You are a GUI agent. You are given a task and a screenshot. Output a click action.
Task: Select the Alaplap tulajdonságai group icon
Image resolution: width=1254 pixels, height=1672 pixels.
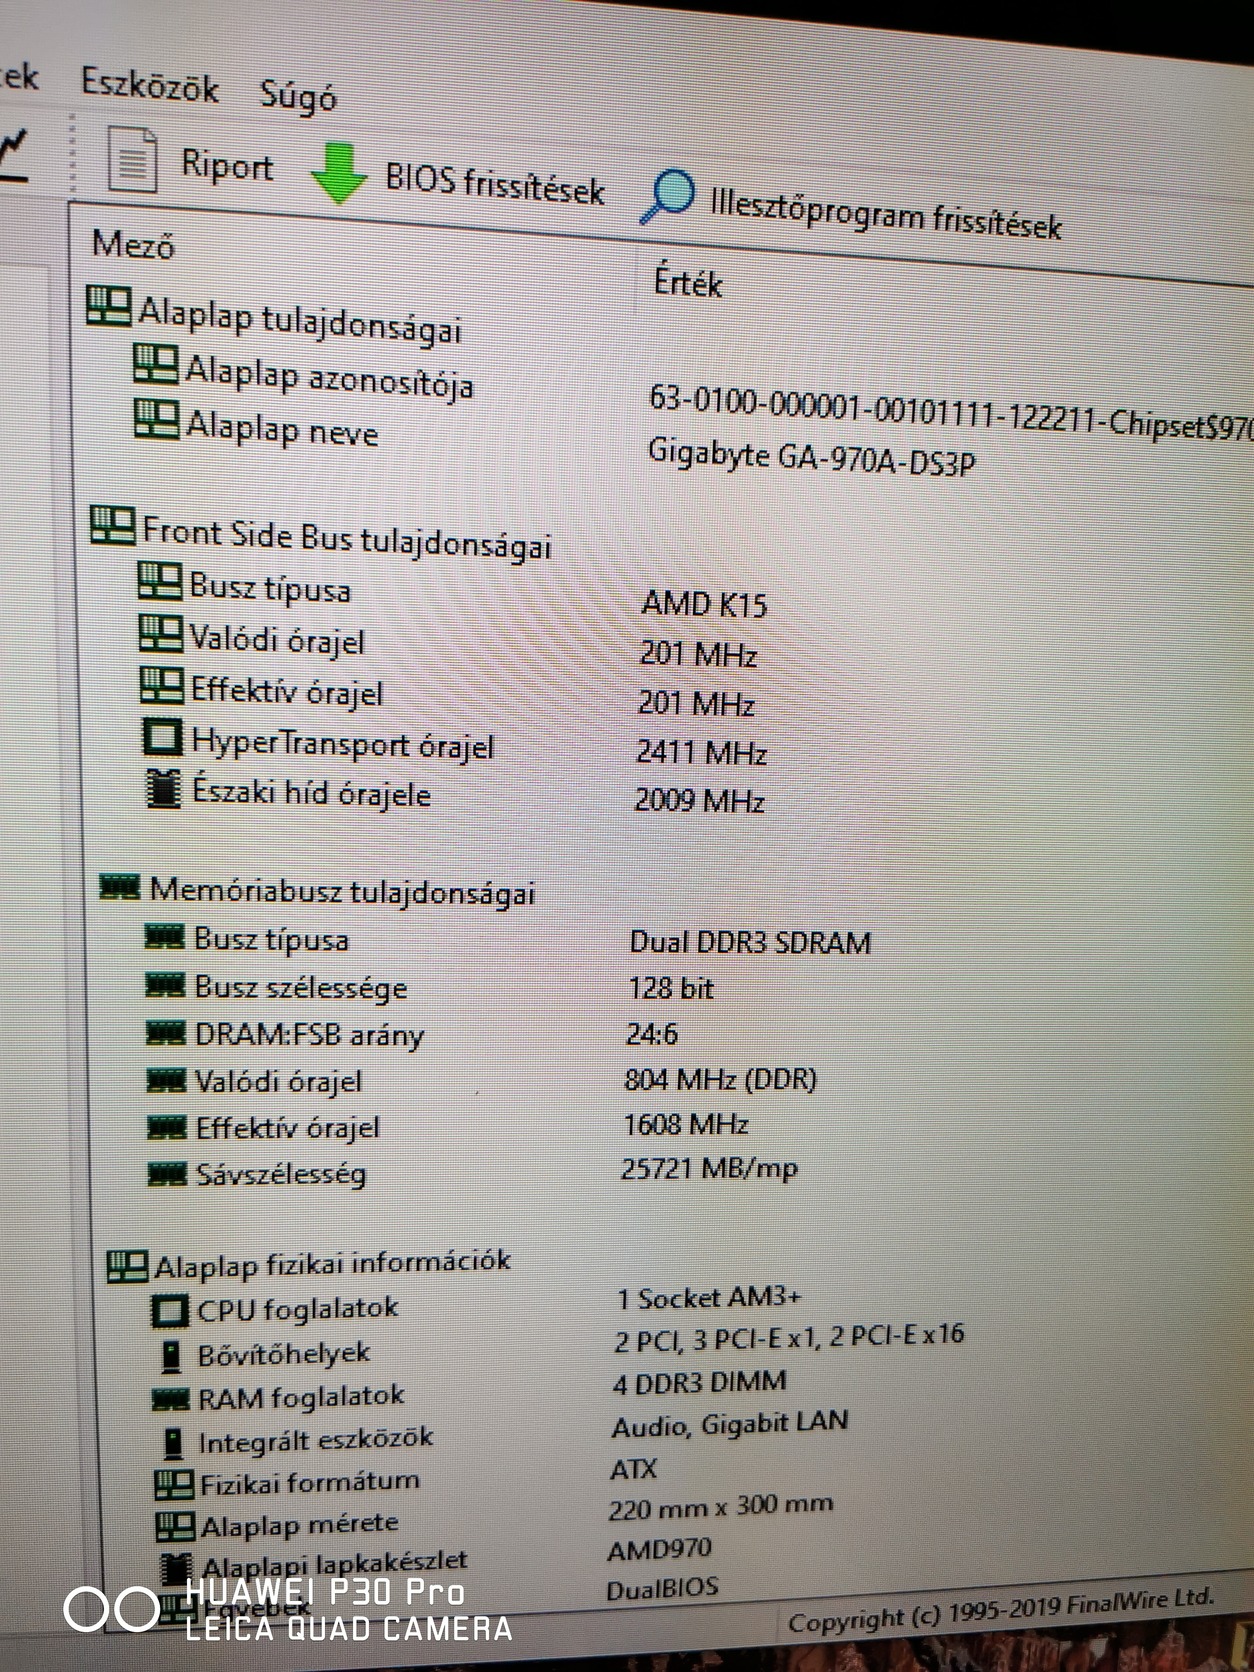(108, 306)
